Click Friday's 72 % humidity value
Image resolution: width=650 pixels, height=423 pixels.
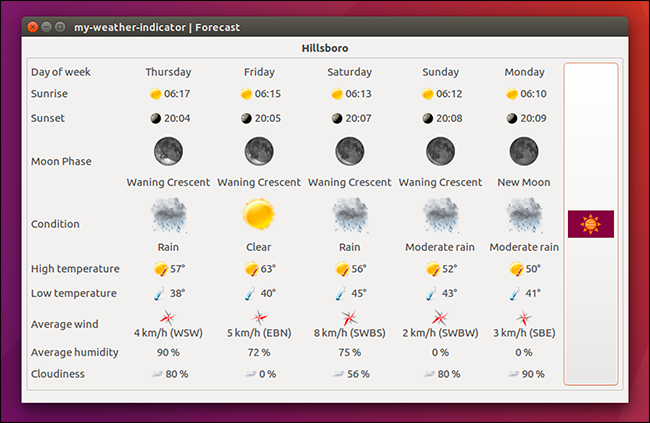259,352
